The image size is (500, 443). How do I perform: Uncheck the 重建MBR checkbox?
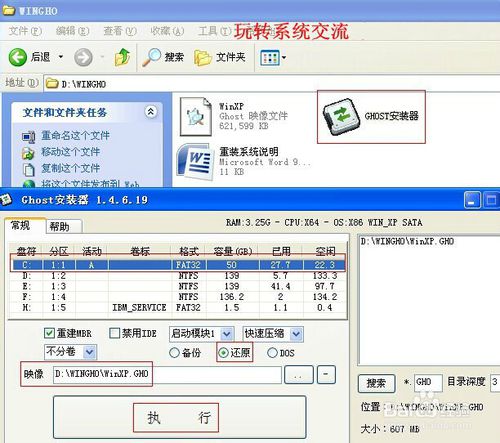pos(49,333)
